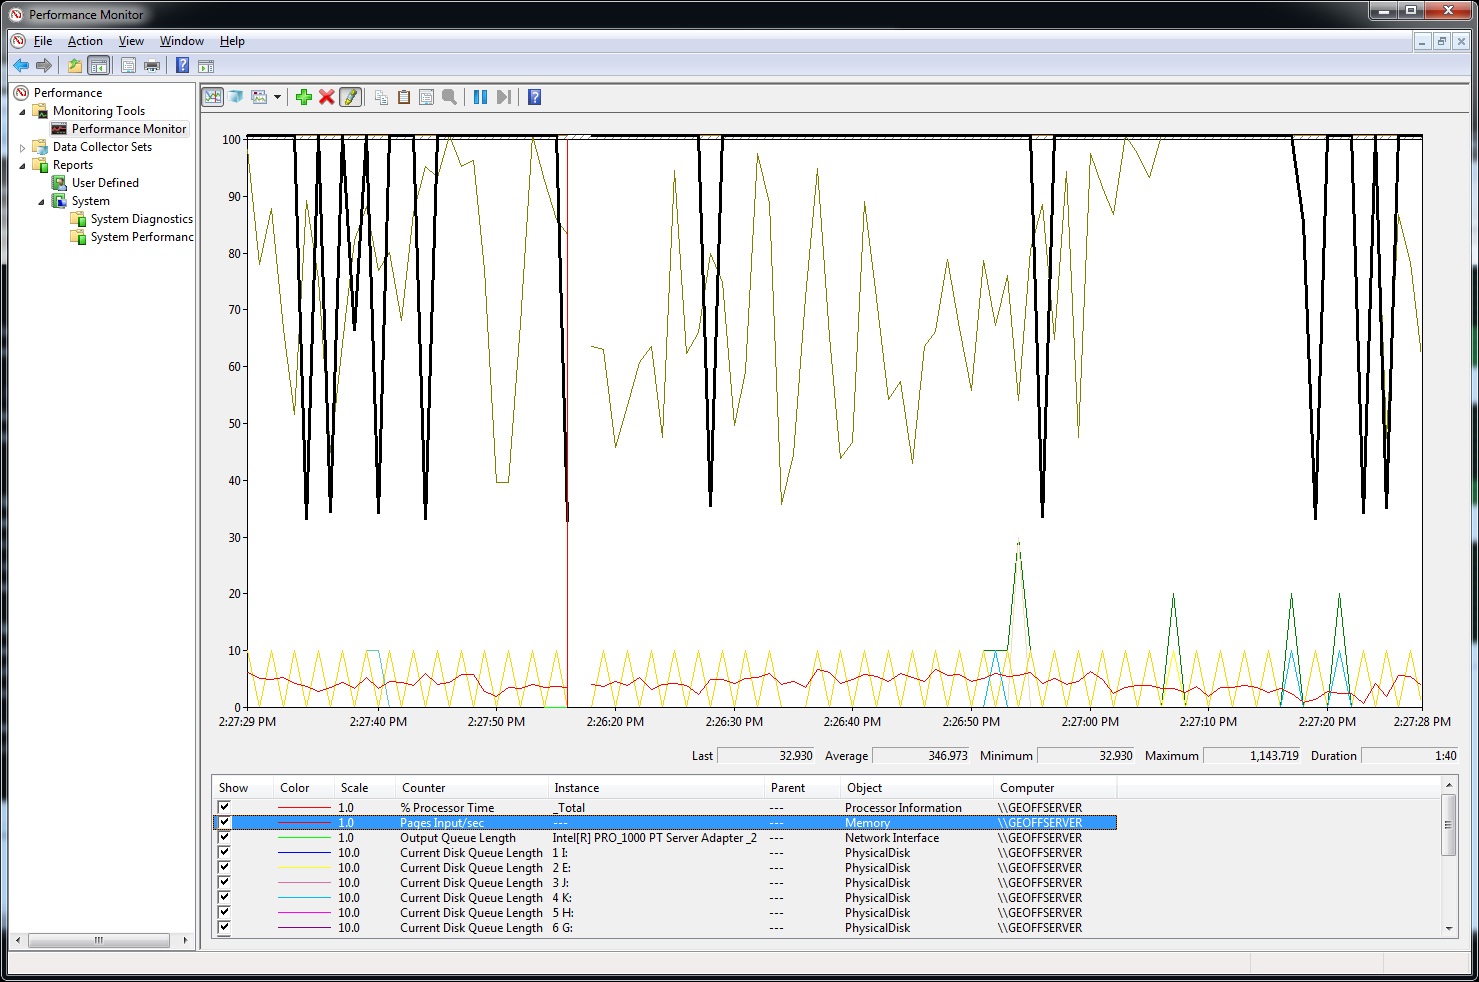Select System Diagnostics report folder
The width and height of the screenshot is (1479, 982).
tap(141, 219)
